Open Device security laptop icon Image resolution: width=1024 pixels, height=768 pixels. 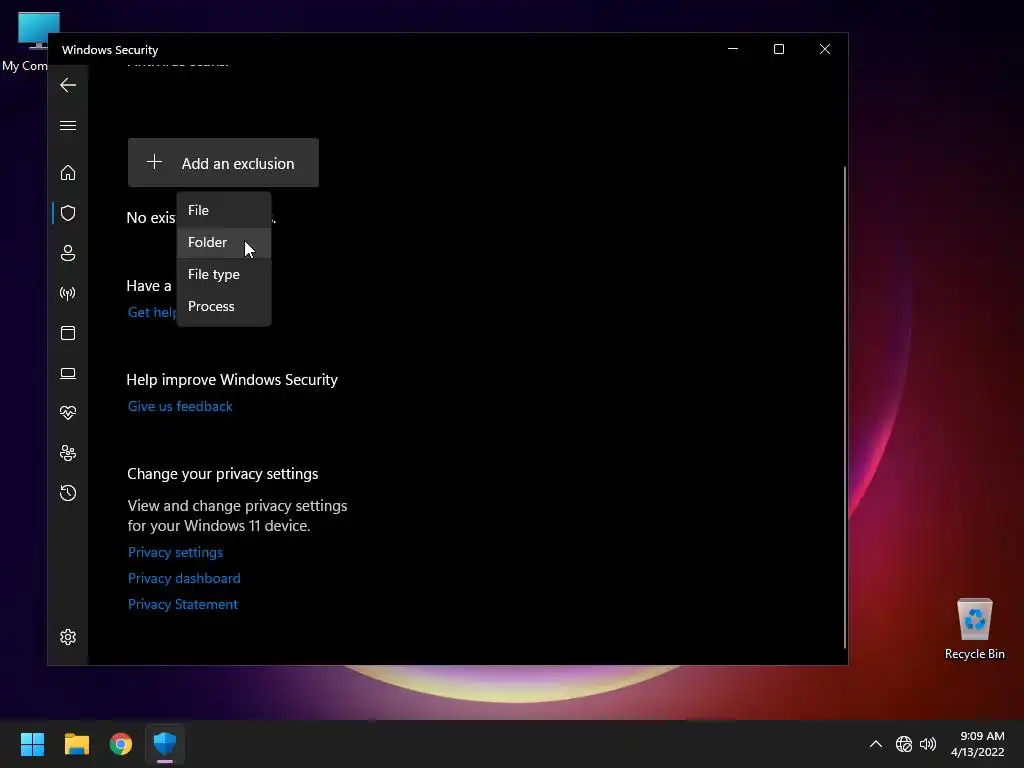(x=68, y=373)
